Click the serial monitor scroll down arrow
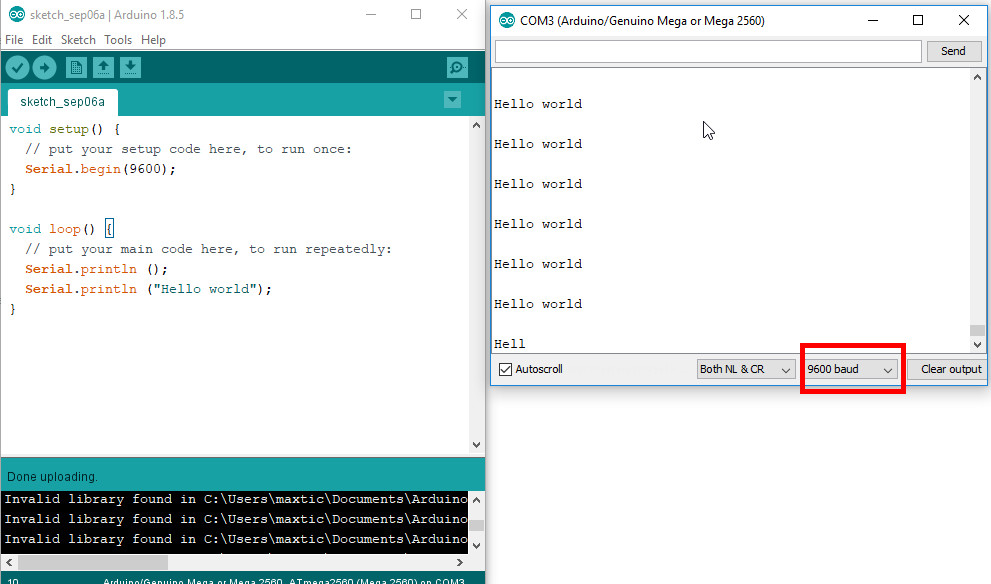The width and height of the screenshot is (991, 584). coord(977,344)
